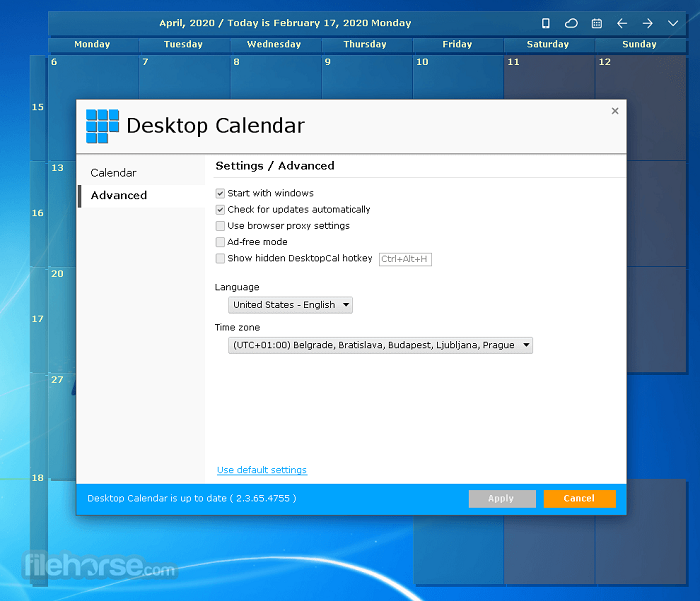Go to next month with right arrow
Image resolution: width=700 pixels, height=601 pixels.
[x=648, y=23]
